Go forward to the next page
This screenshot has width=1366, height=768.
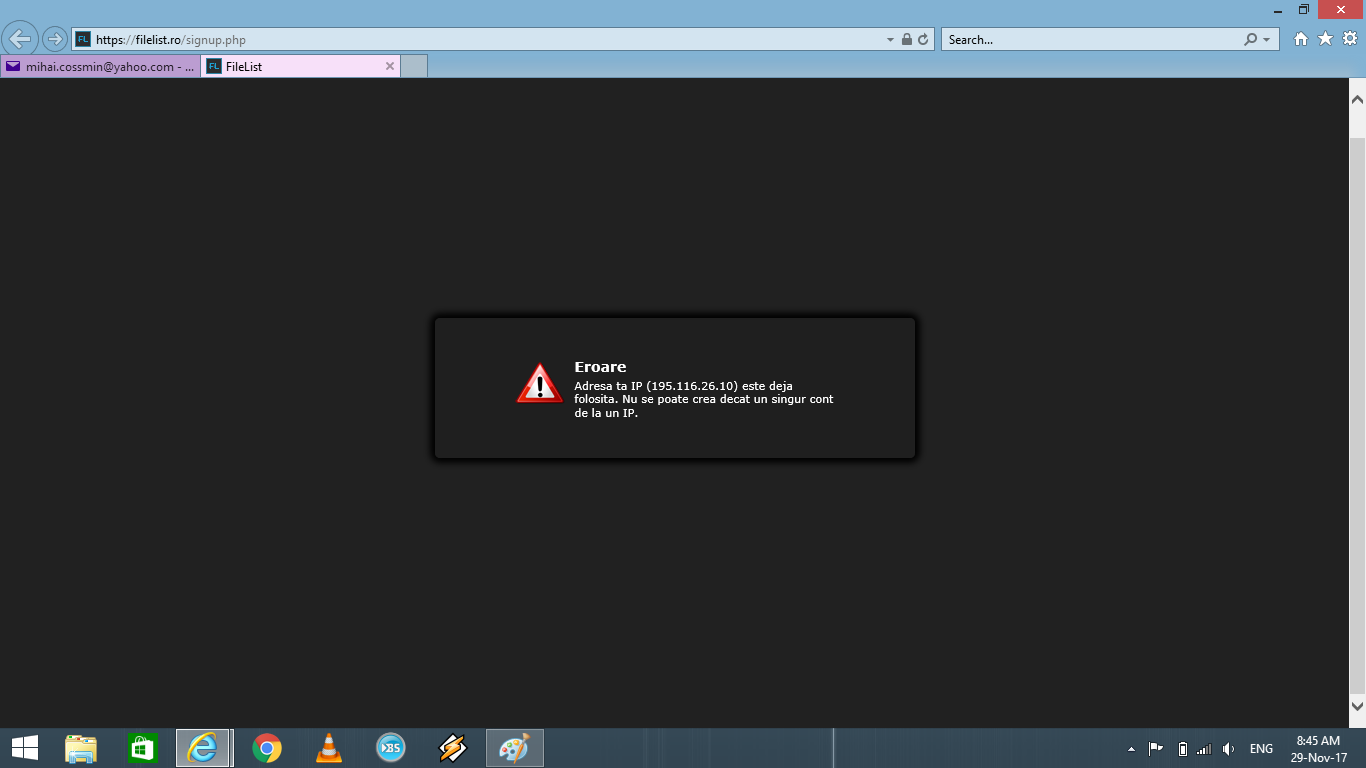(54, 39)
